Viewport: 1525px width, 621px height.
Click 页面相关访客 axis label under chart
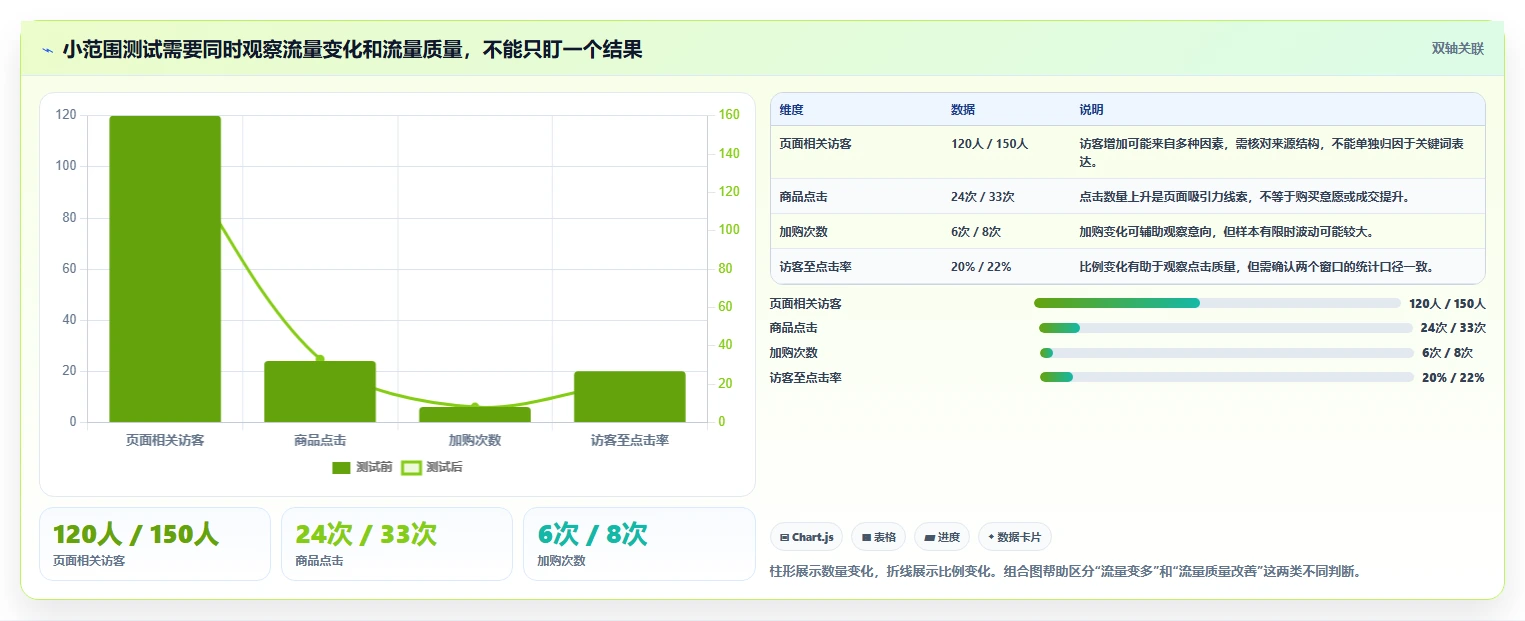pos(165,440)
